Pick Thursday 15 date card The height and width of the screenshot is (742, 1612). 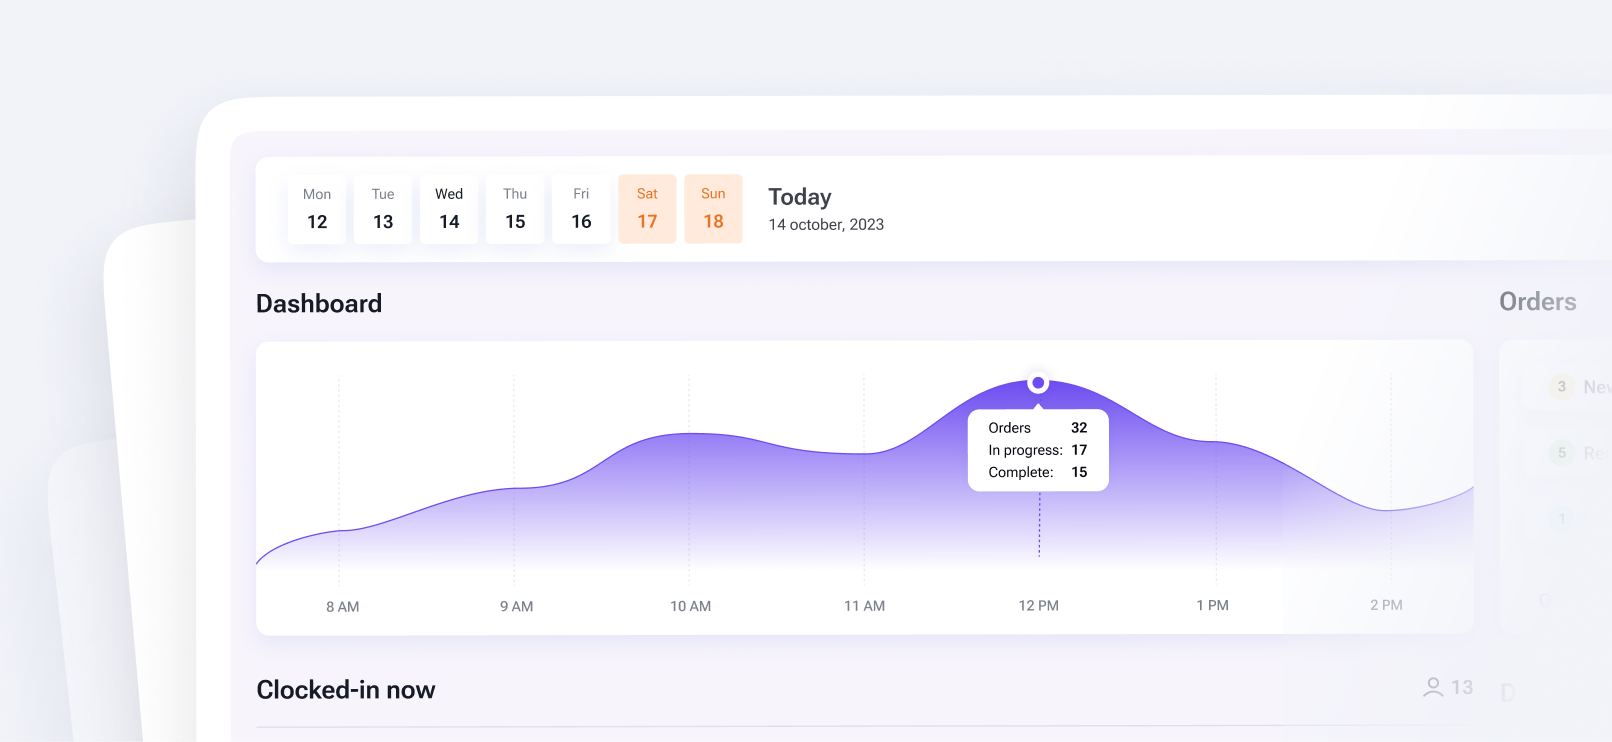pos(515,209)
